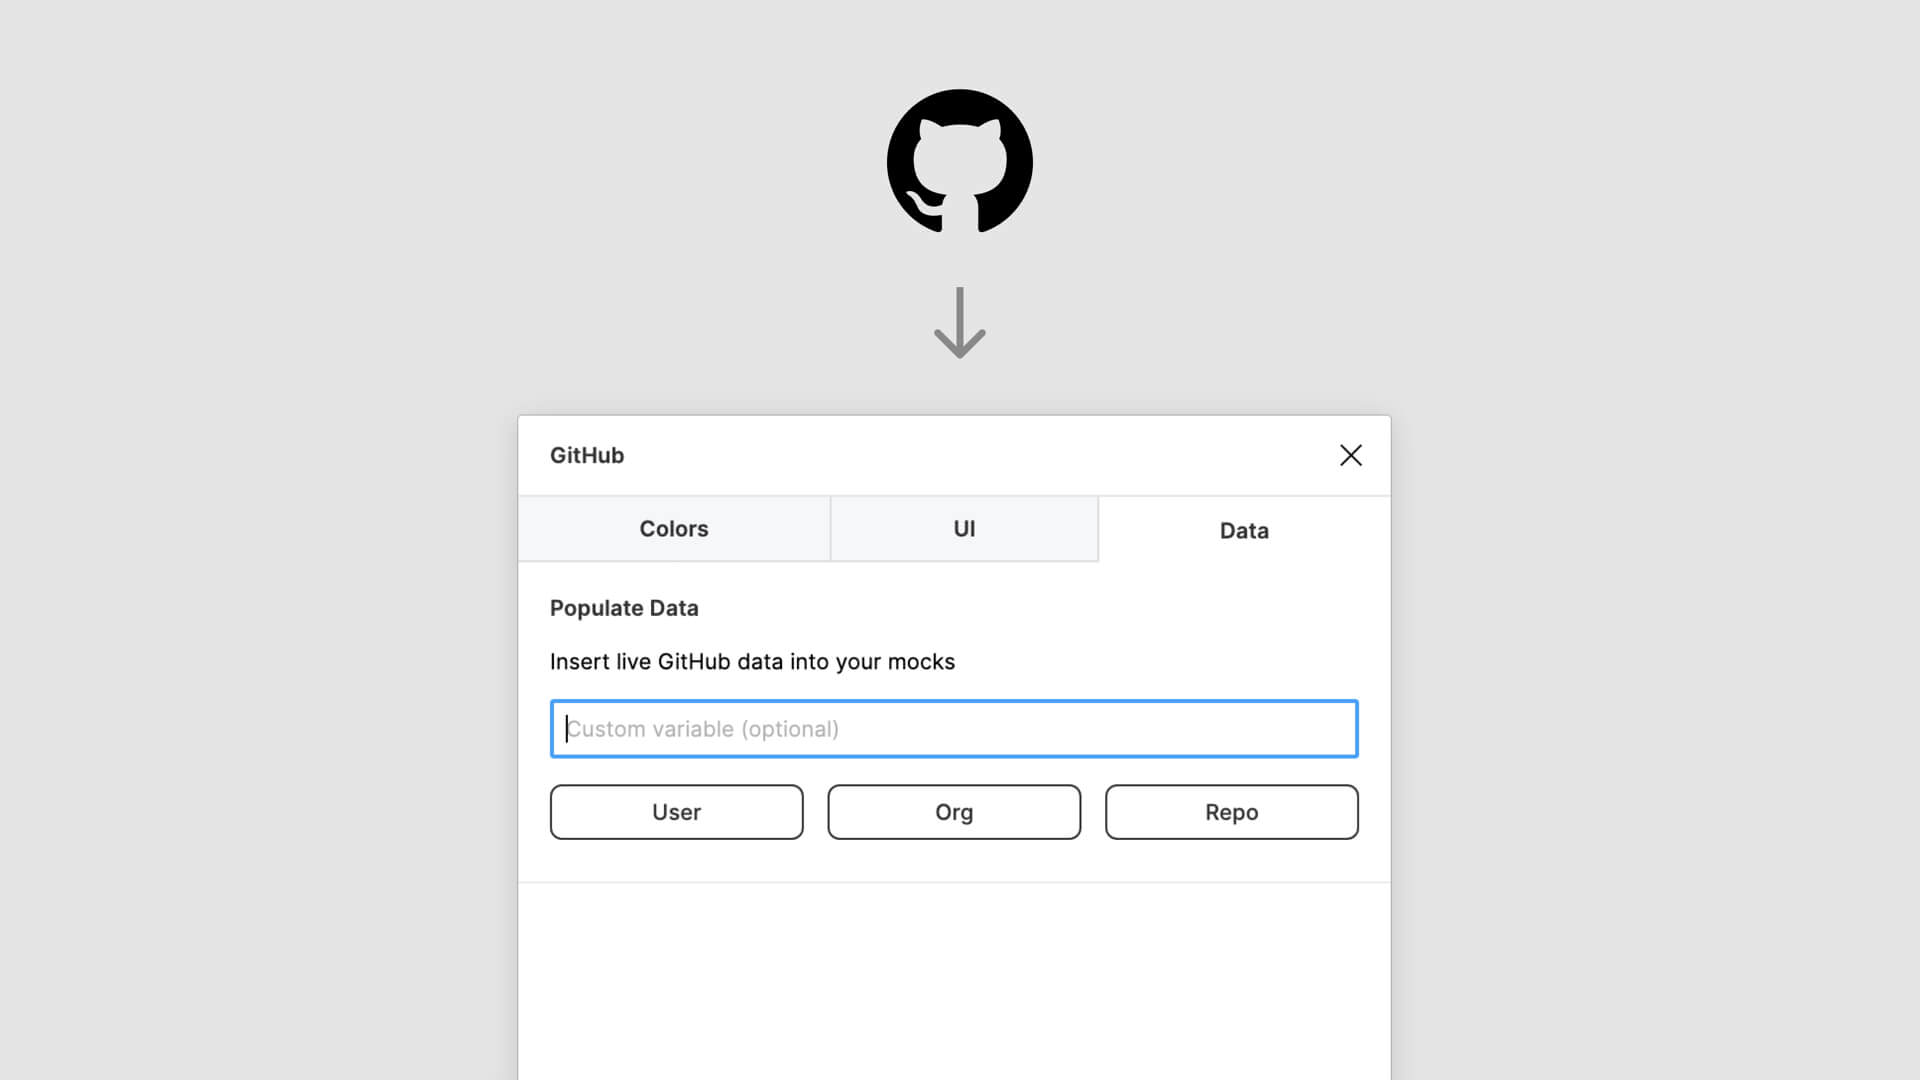Close the GitHub plugin dialog
1920x1080 pixels.
click(1350, 456)
